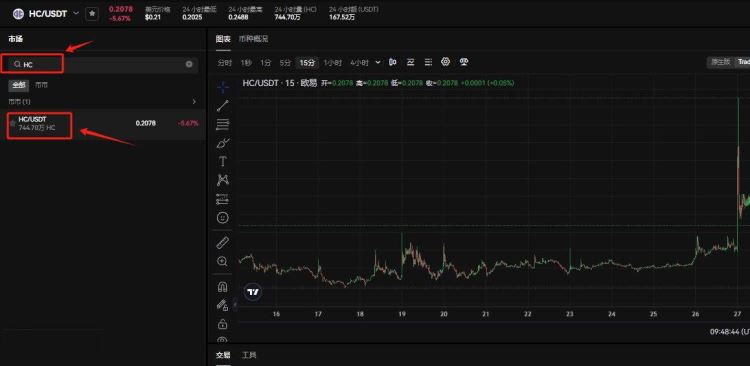Open chart settings gear icon
Viewport: 750px width, 366px height.
(x=446, y=62)
